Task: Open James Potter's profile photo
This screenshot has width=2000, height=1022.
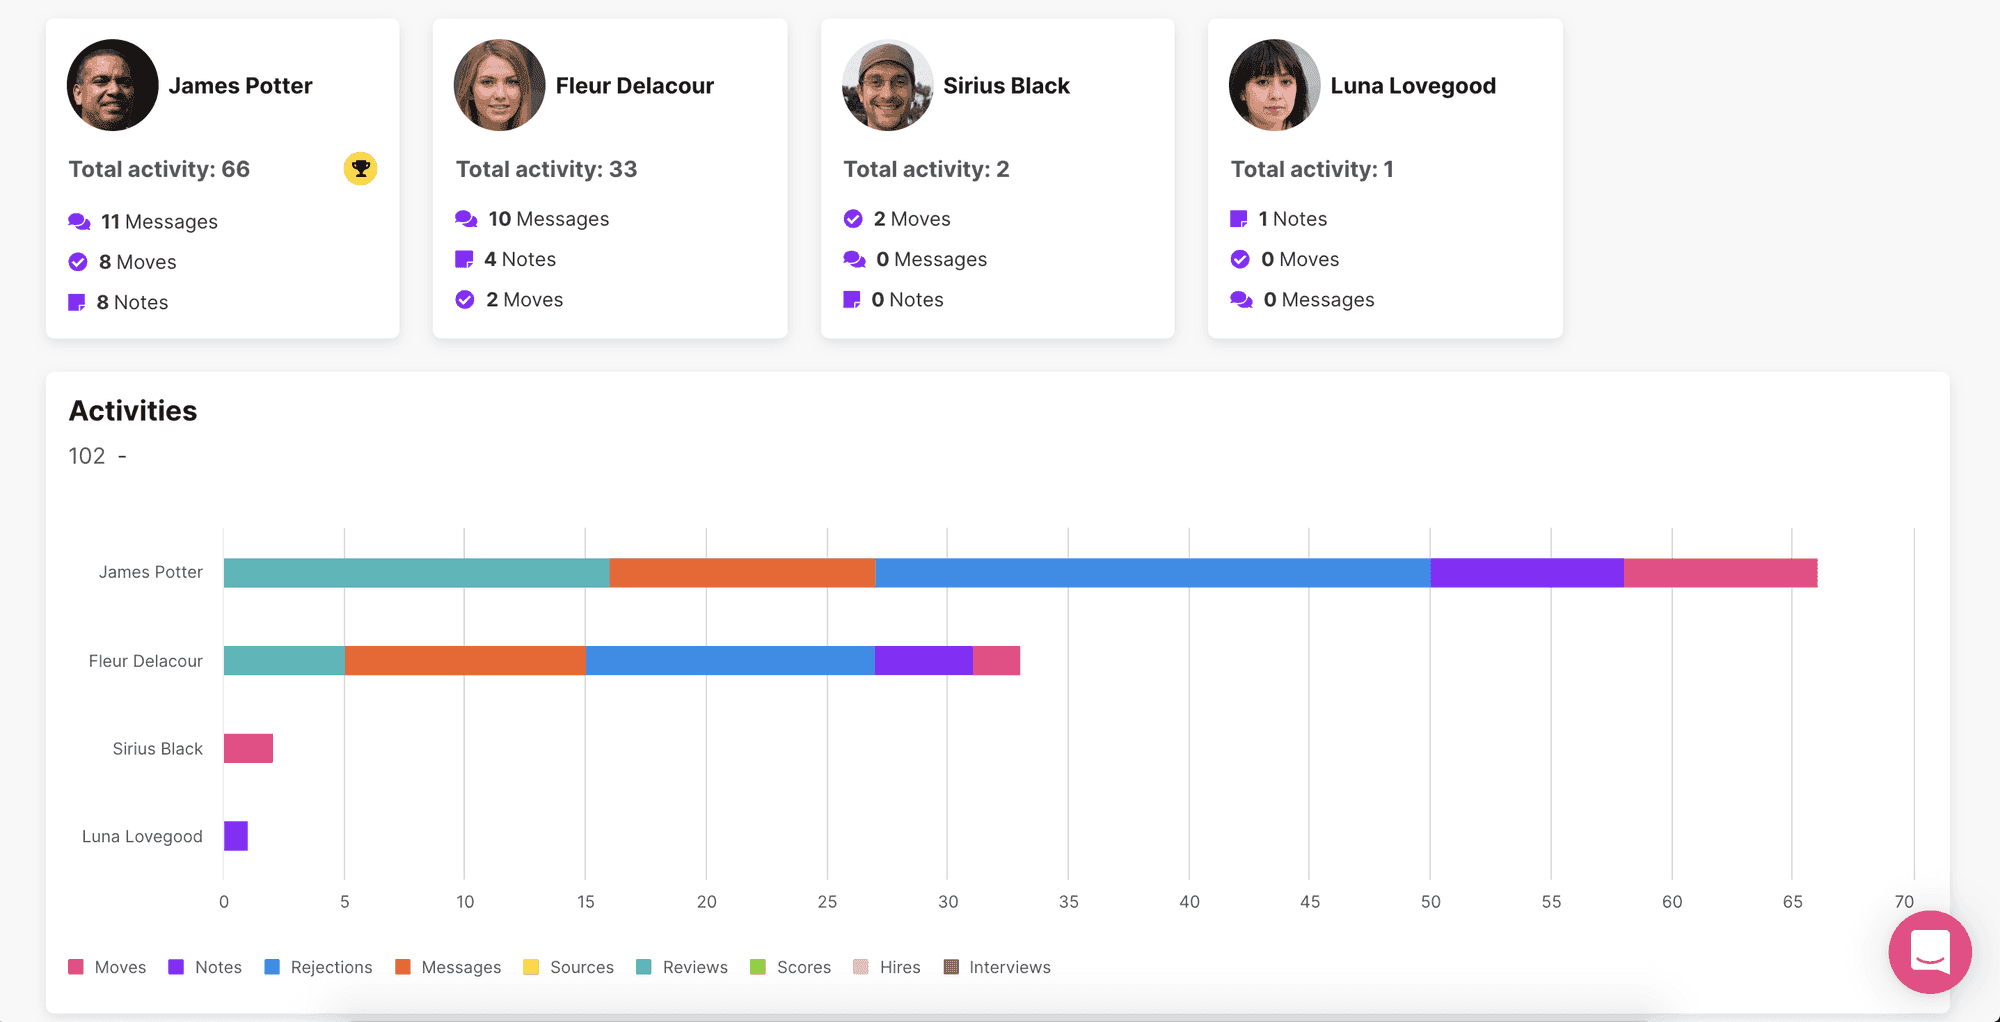Action: (112, 85)
